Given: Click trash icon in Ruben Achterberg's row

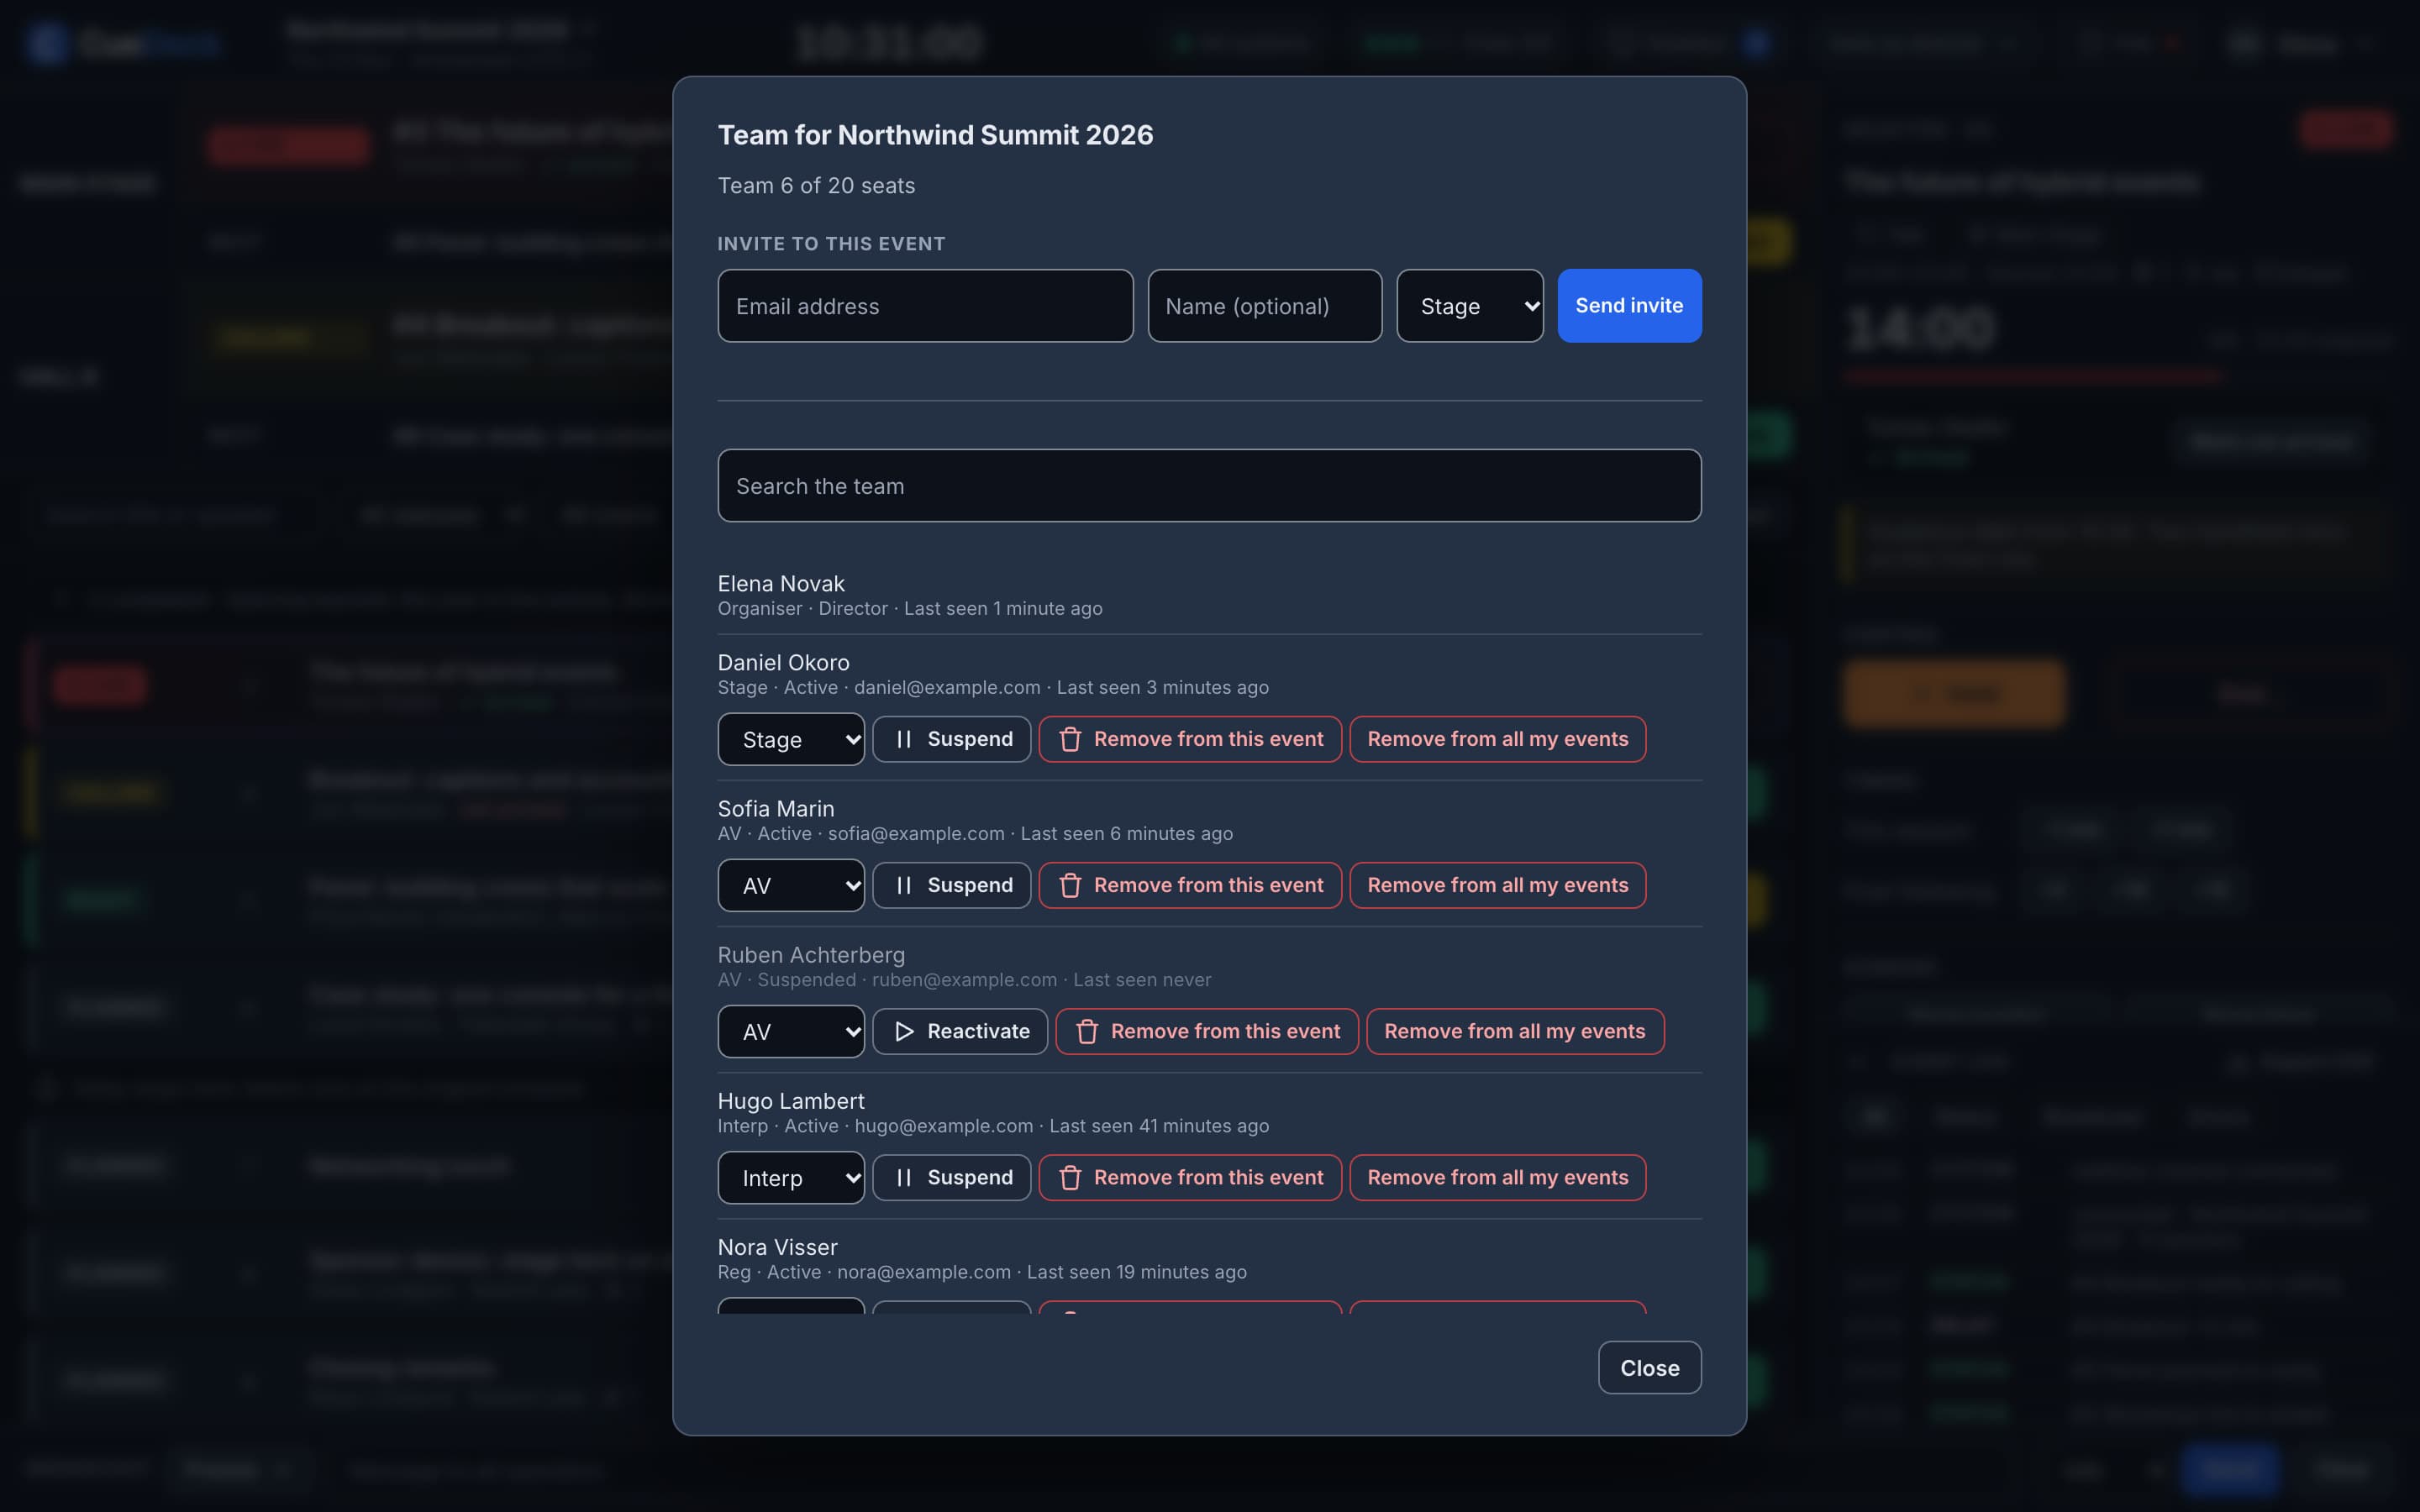Looking at the screenshot, I should pyautogui.click(x=1087, y=1031).
